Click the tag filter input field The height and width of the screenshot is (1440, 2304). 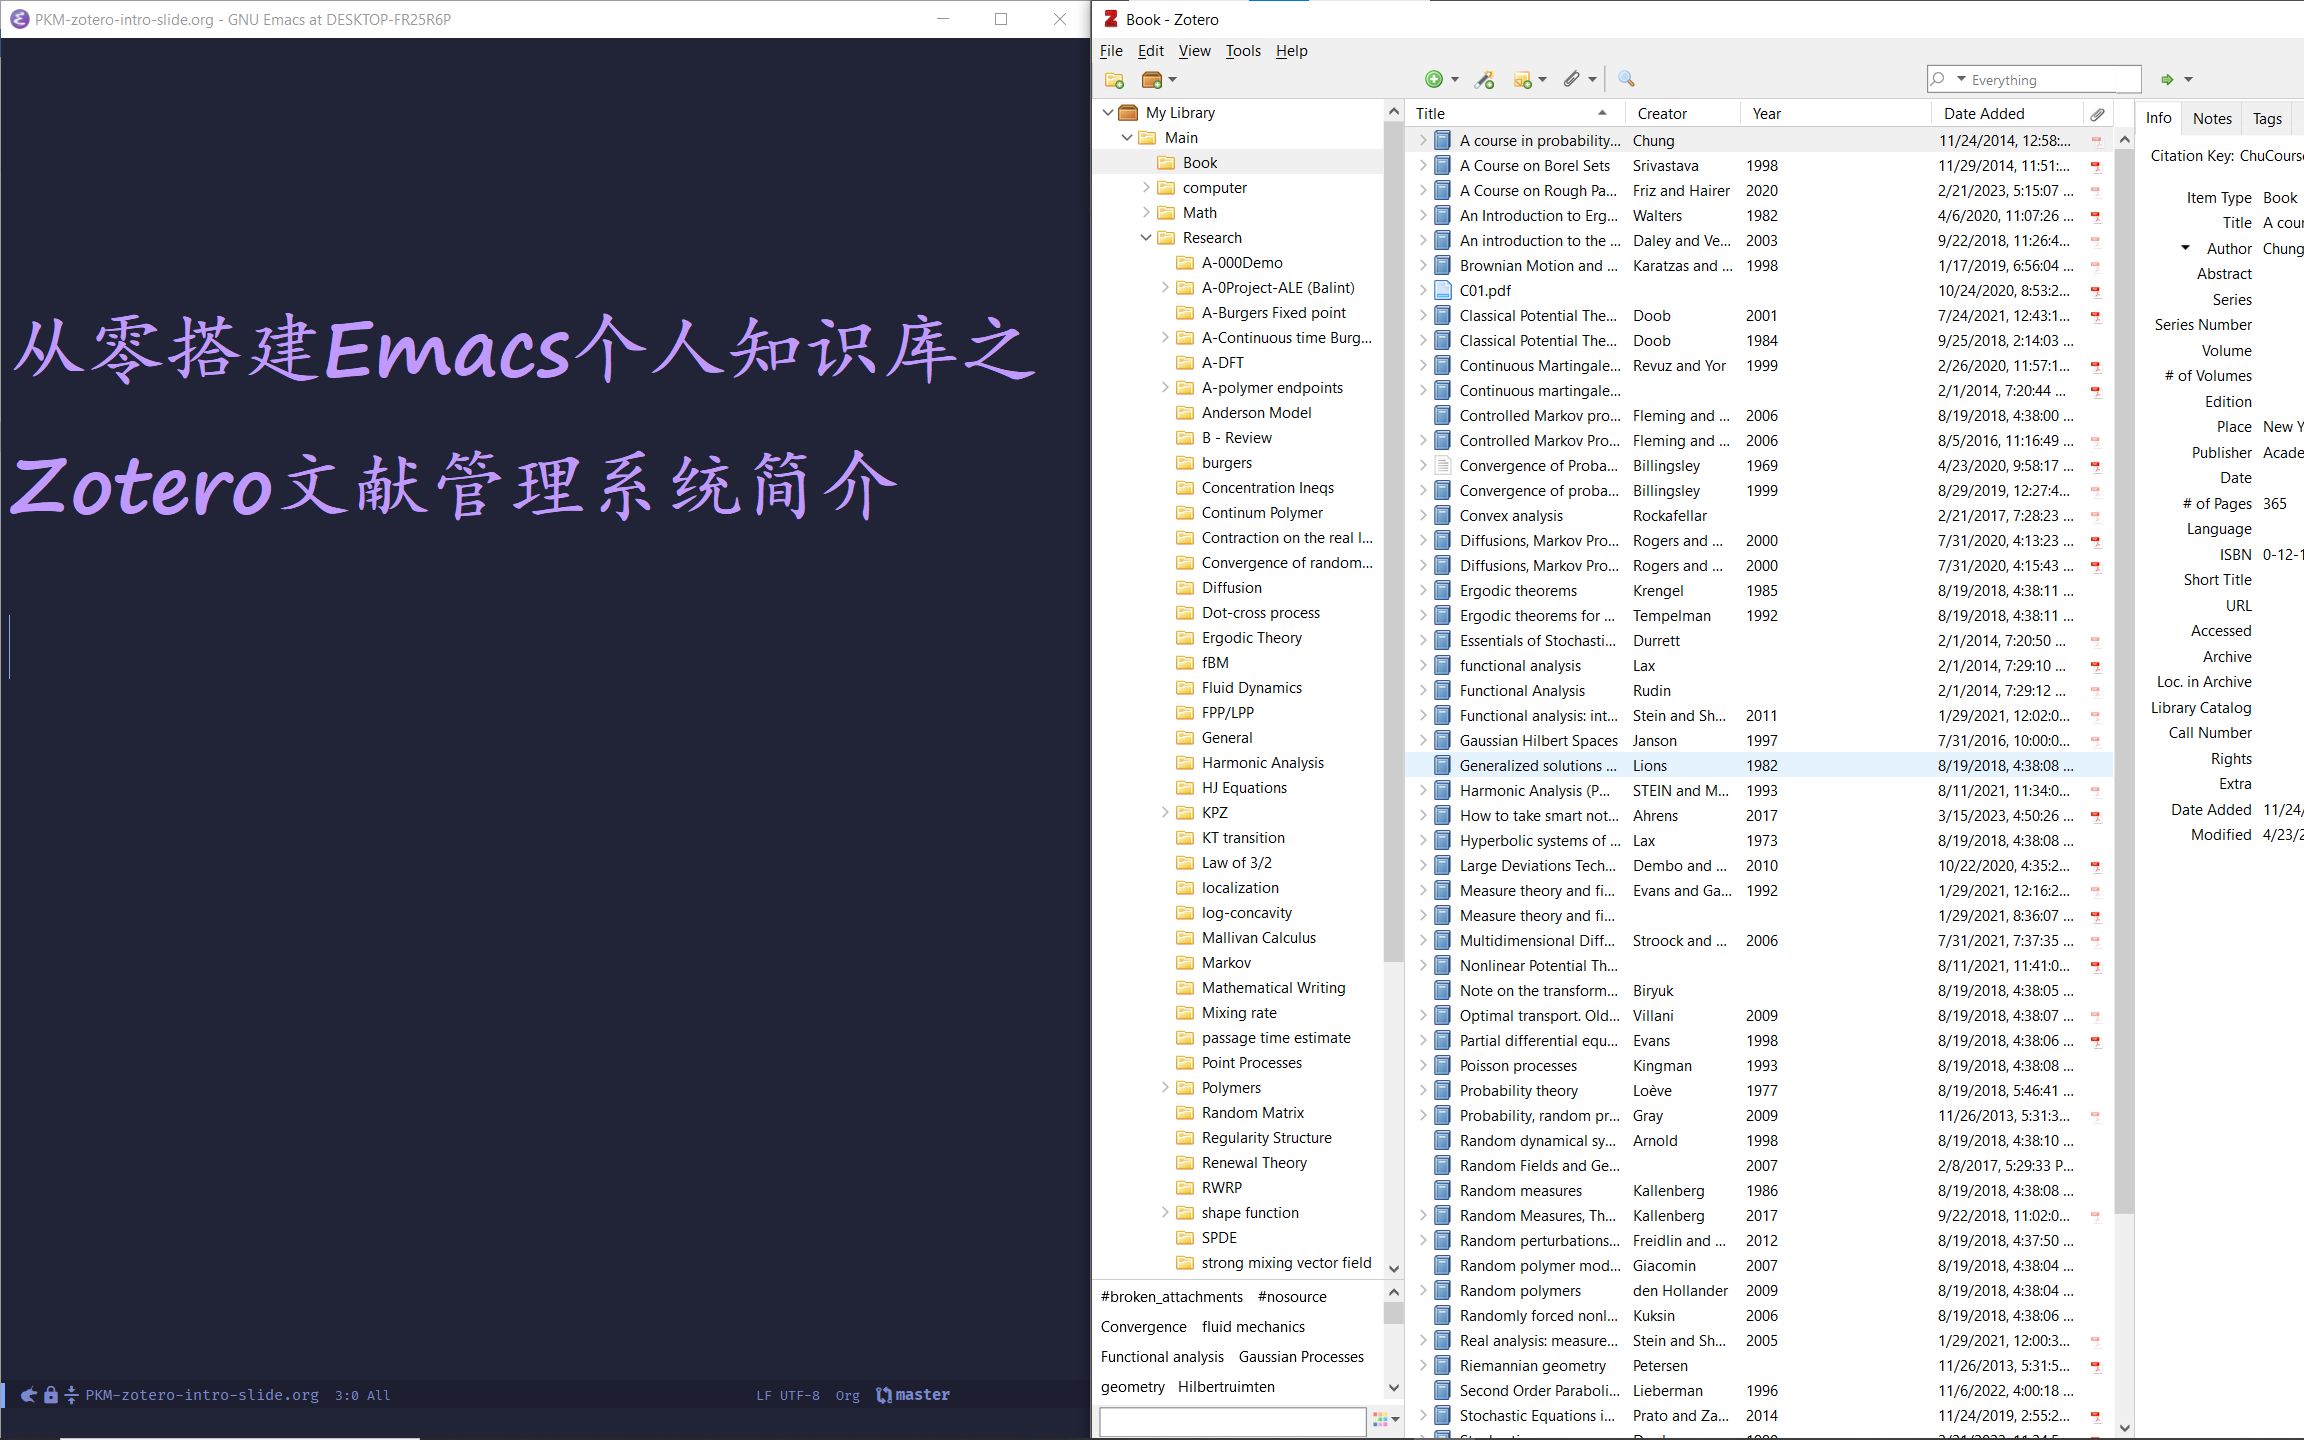[x=1232, y=1419]
